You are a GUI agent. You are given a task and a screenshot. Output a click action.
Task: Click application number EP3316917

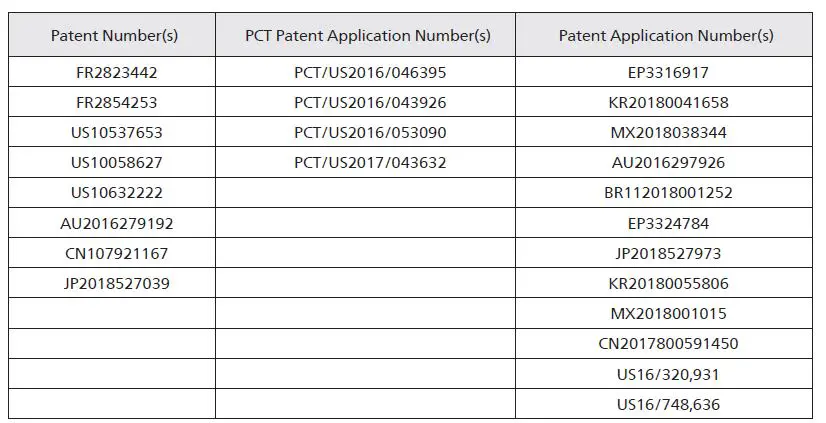point(667,73)
